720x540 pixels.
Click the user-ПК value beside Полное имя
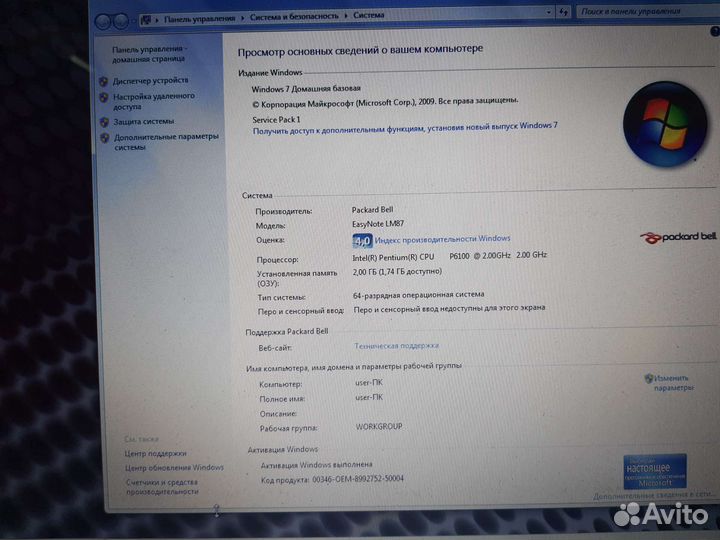point(369,397)
